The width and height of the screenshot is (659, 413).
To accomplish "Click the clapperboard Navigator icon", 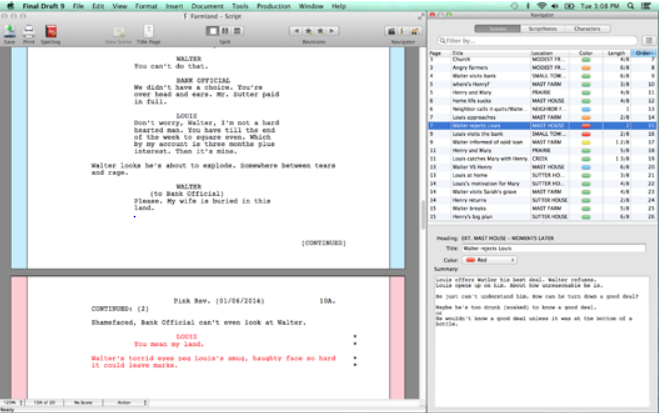I will (391, 31).
